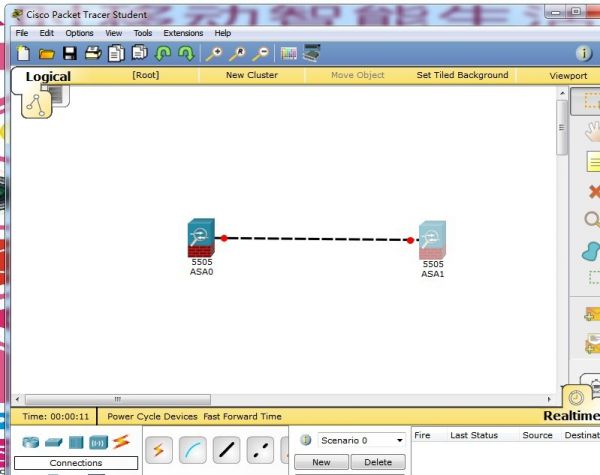The image size is (600, 475).
Task: Open a file with the folder icon
Action: point(47,54)
